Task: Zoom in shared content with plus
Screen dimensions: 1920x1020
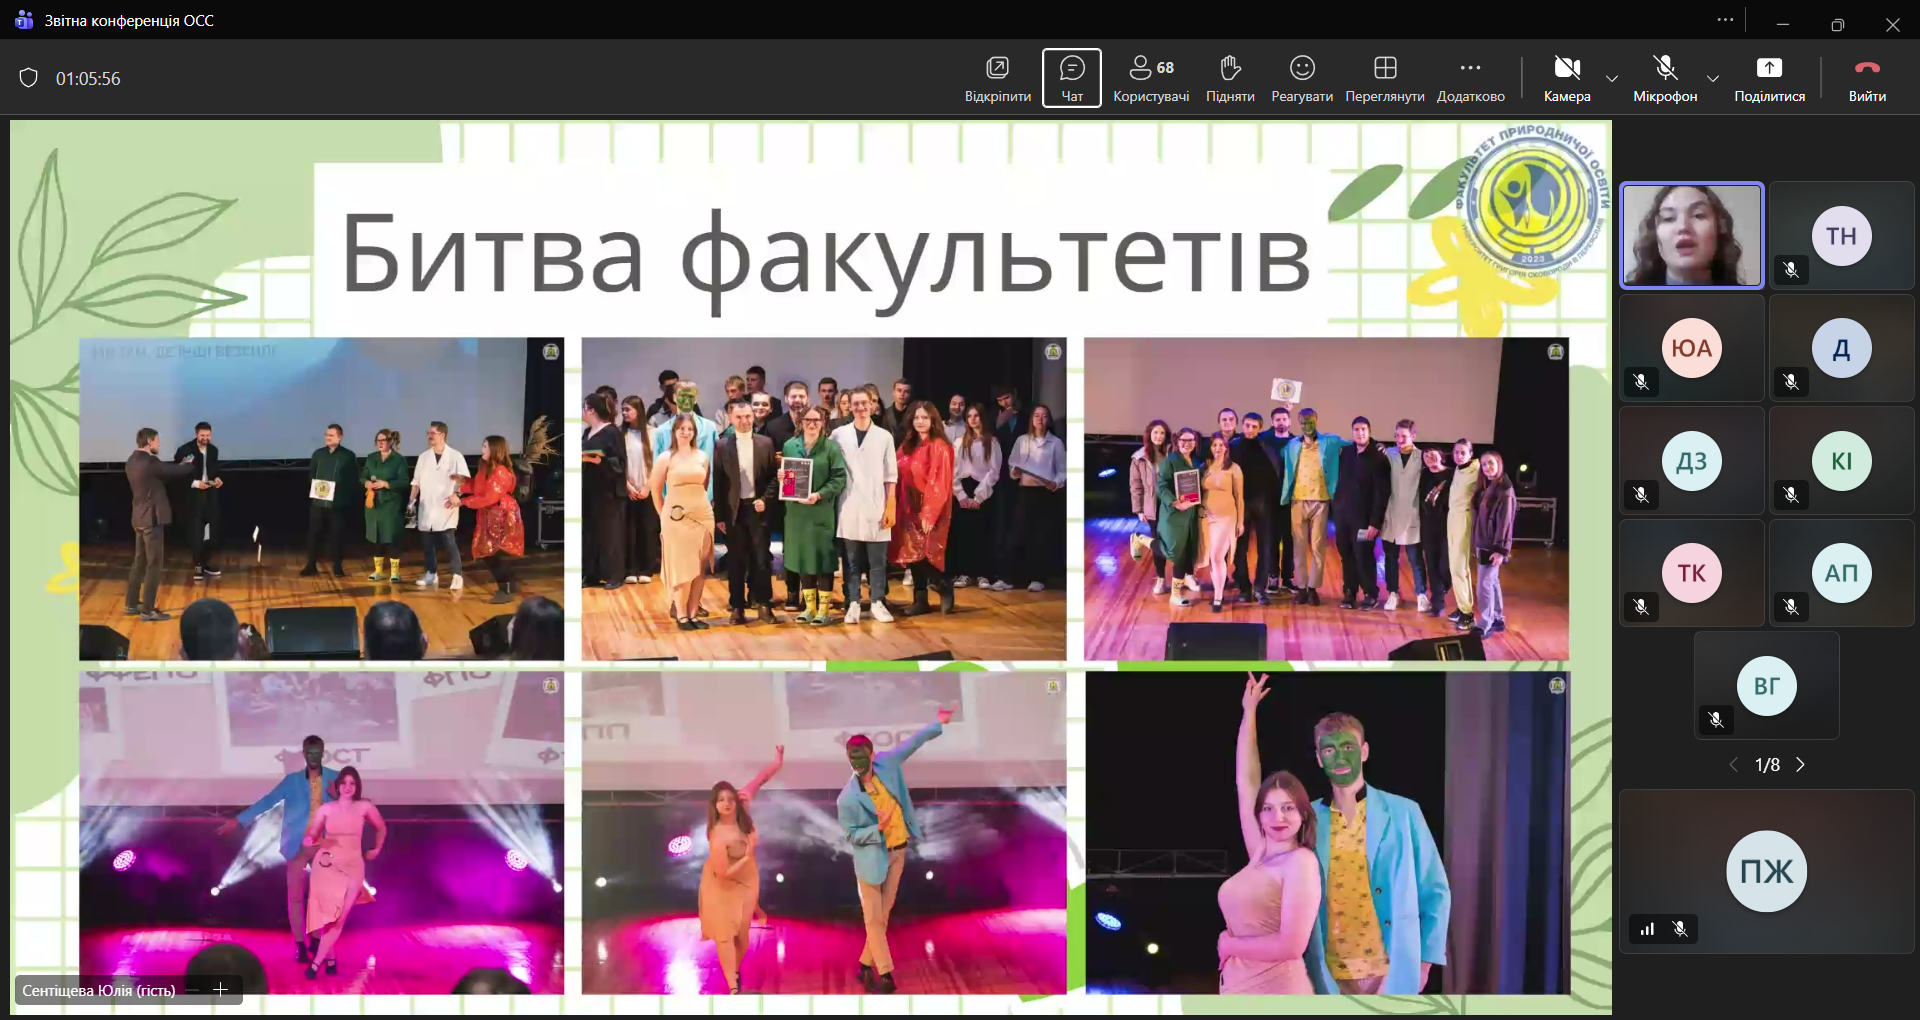Action: pyautogui.click(x=221, y=990)
